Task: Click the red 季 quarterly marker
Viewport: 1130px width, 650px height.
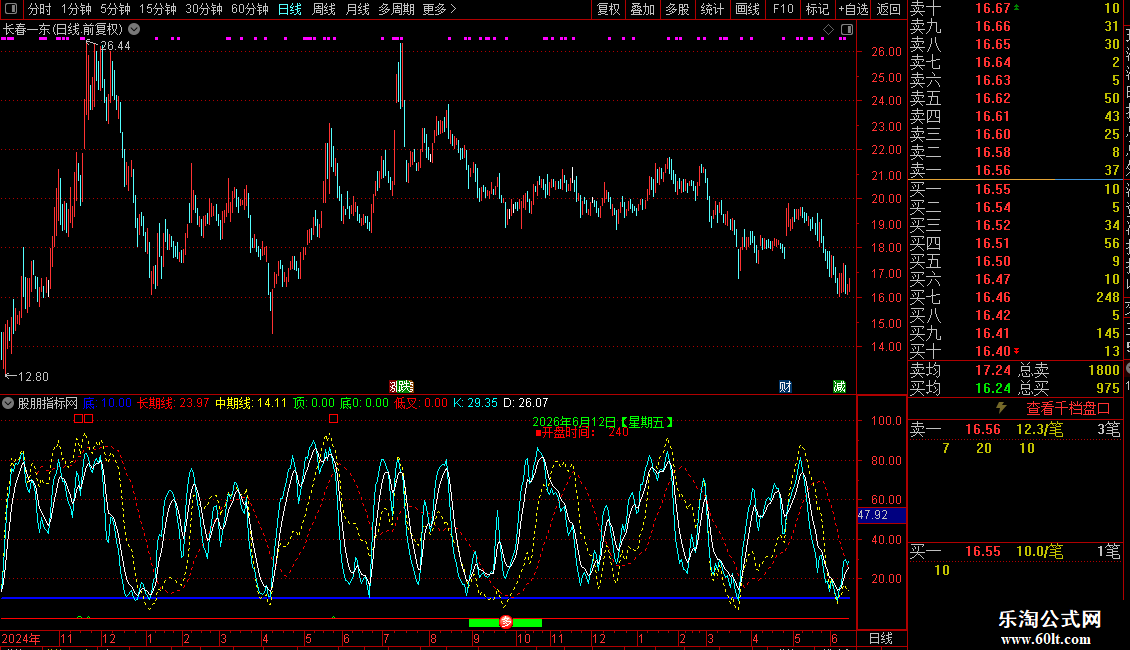Action: [x=506, y=622]
